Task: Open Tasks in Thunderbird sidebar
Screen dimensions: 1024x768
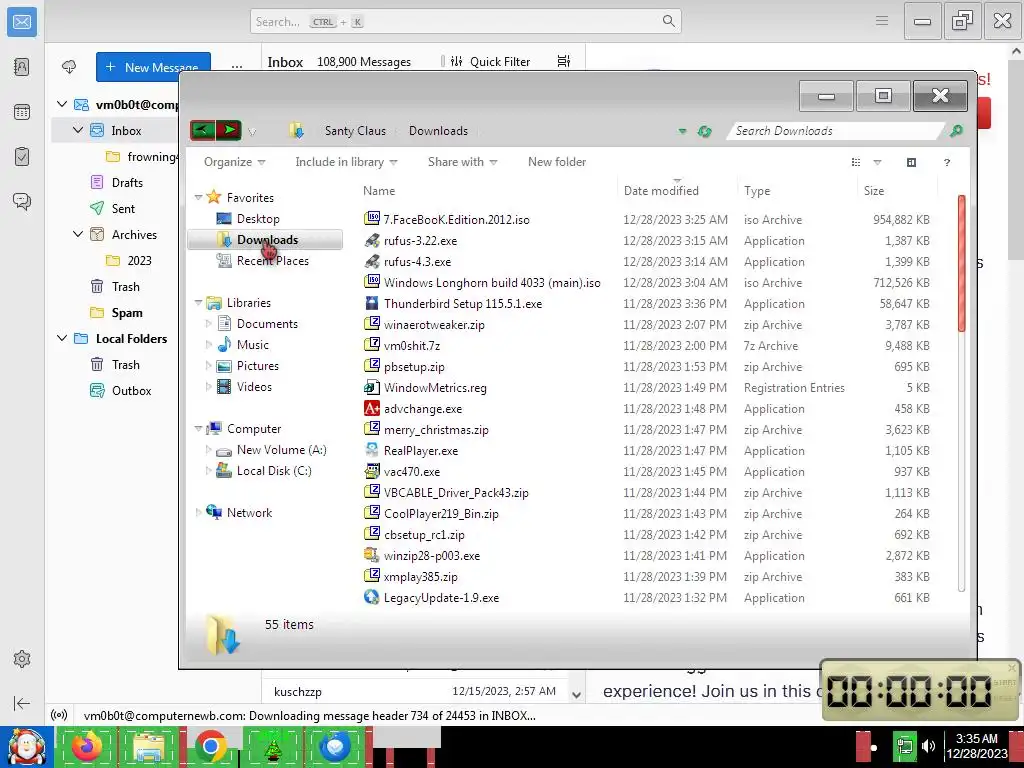Action: 22,157
